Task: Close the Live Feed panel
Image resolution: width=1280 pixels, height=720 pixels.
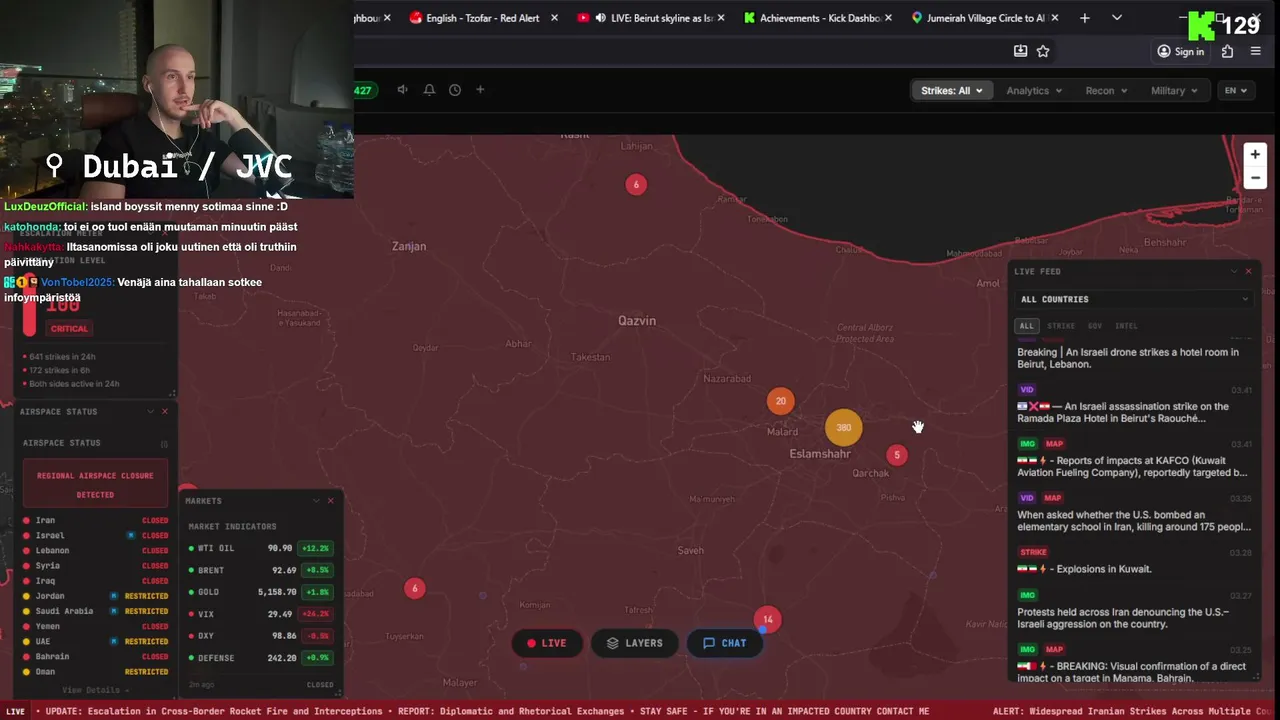Action: pos(1248,271)
